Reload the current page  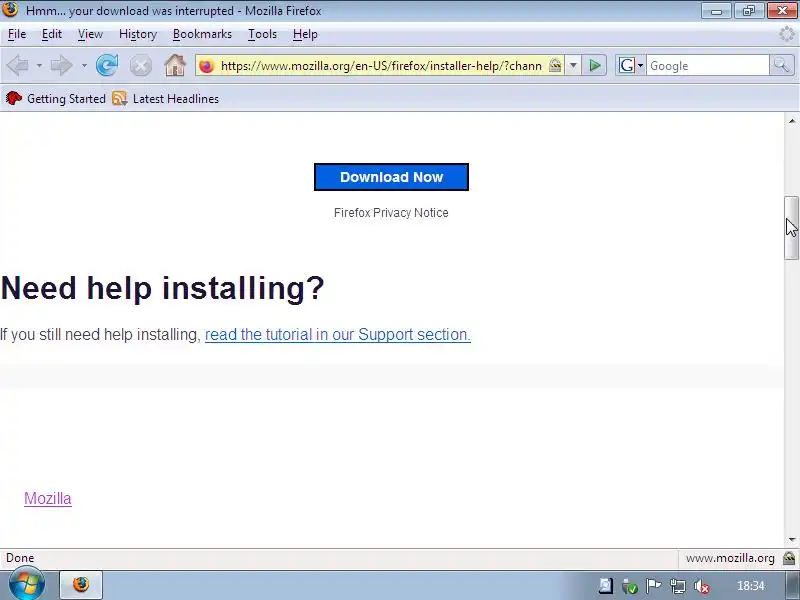(107, 65)
